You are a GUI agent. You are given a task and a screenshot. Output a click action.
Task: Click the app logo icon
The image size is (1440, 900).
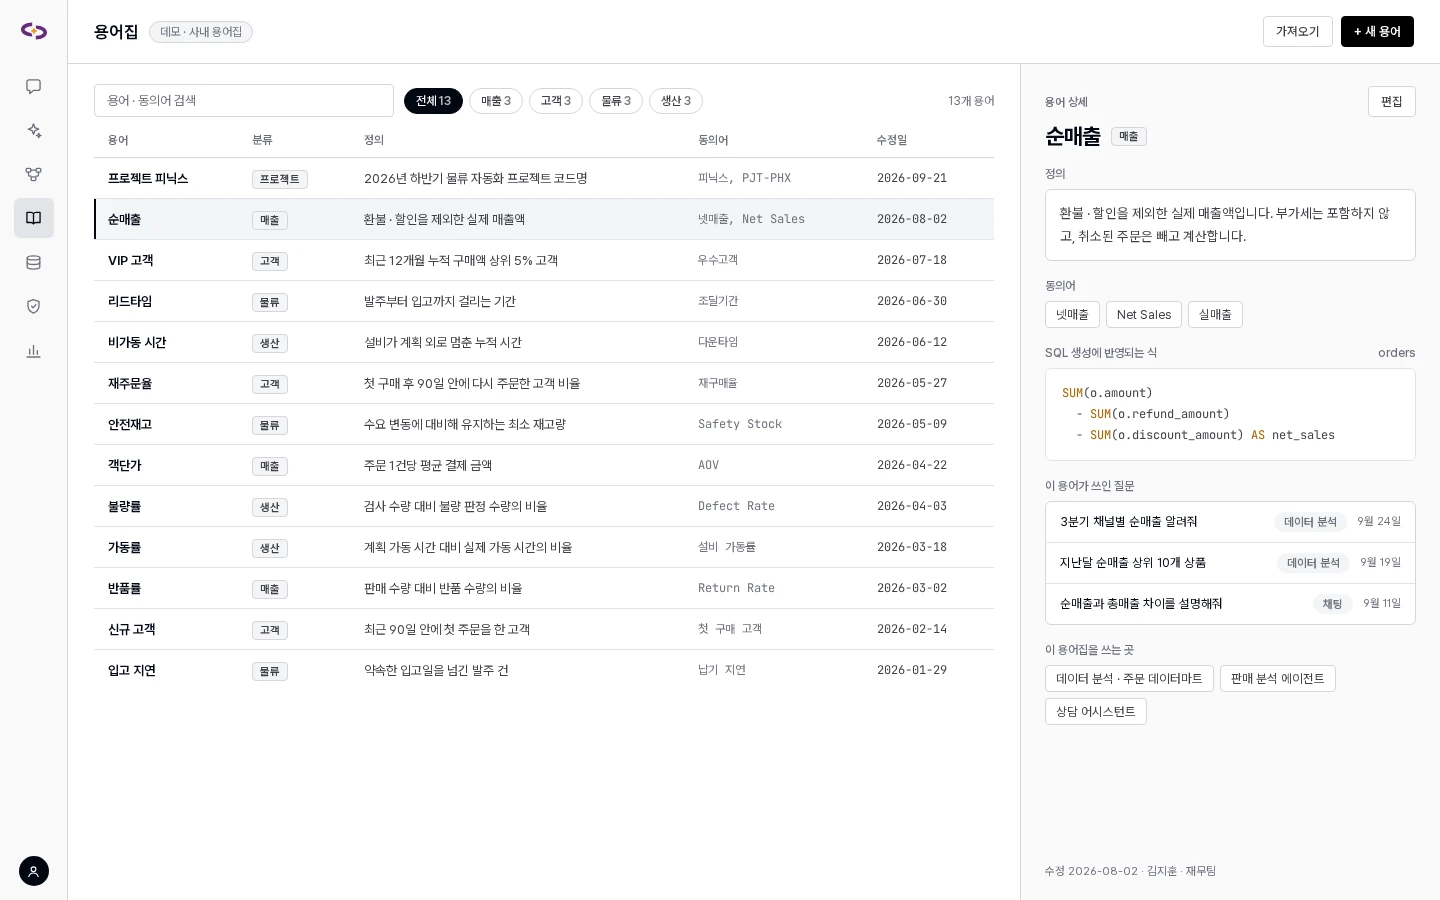(x=34, y=31)
